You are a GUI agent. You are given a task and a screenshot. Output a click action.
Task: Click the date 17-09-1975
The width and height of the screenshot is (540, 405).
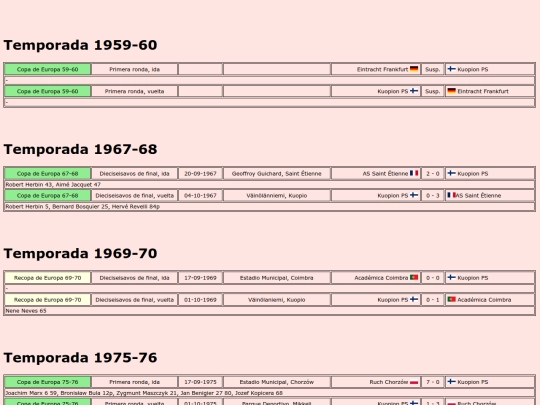click(200, 382)
